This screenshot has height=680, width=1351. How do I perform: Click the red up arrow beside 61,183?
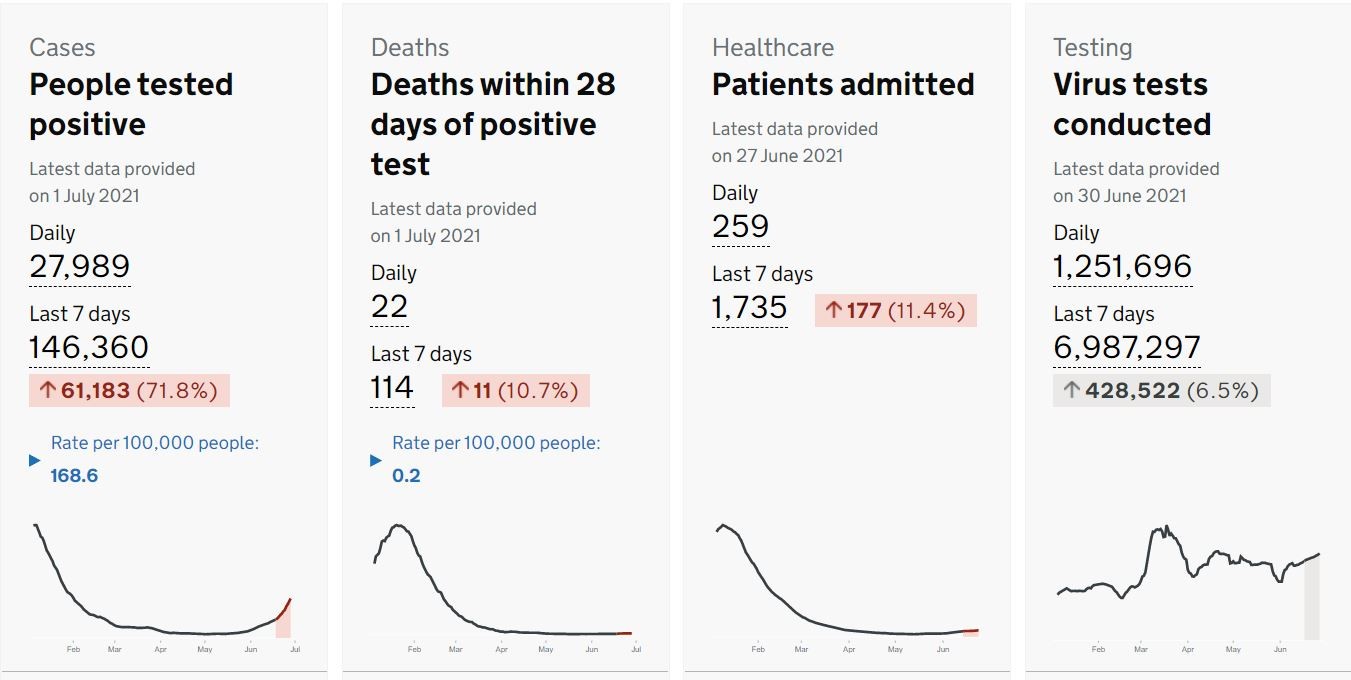point(47,391)
